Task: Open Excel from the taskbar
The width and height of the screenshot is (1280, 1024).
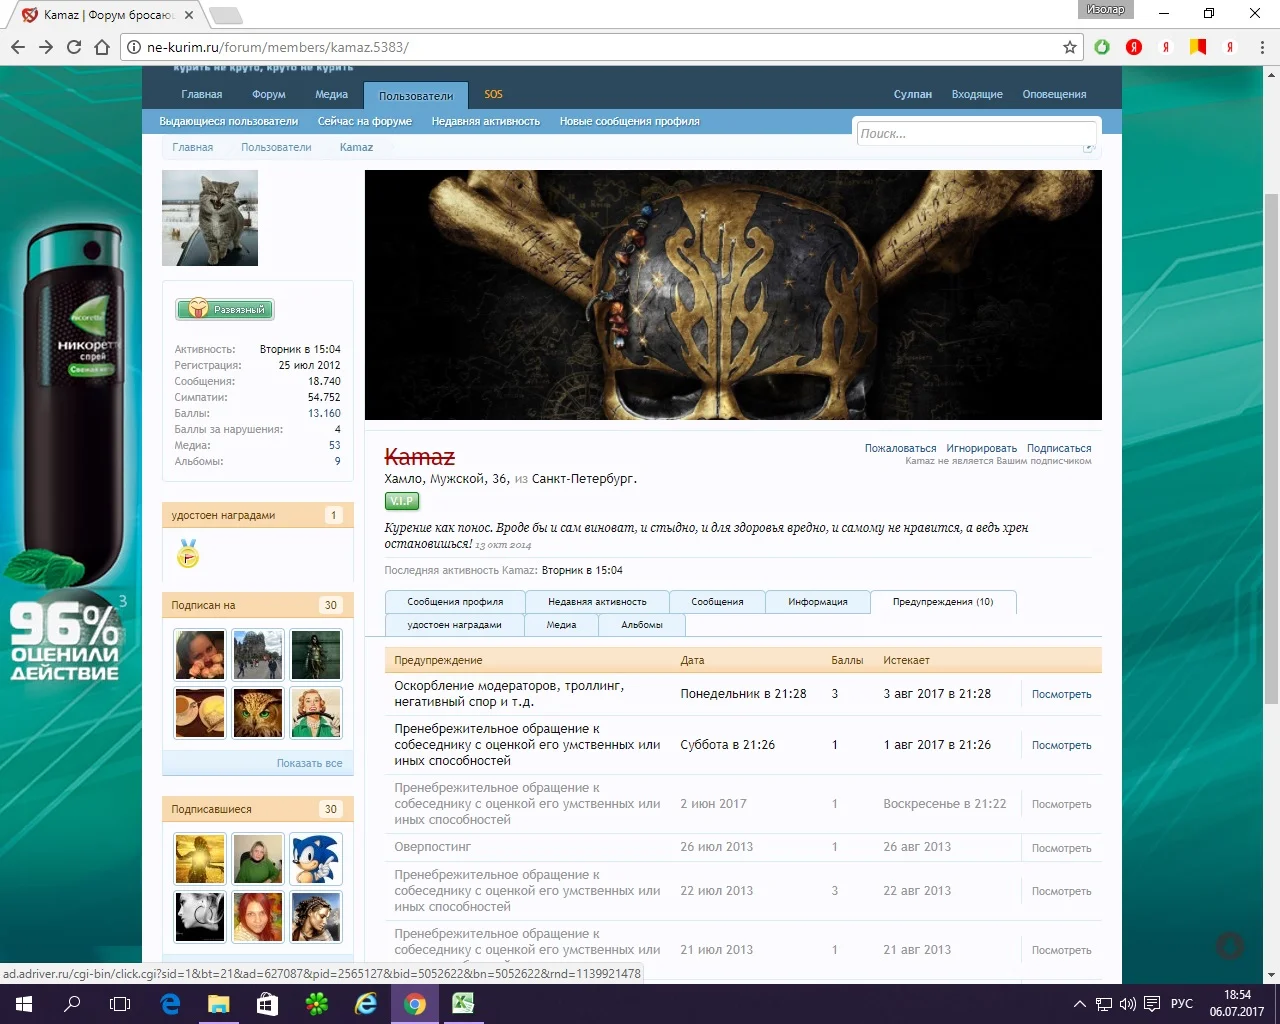Action: tap(462, 1003)
